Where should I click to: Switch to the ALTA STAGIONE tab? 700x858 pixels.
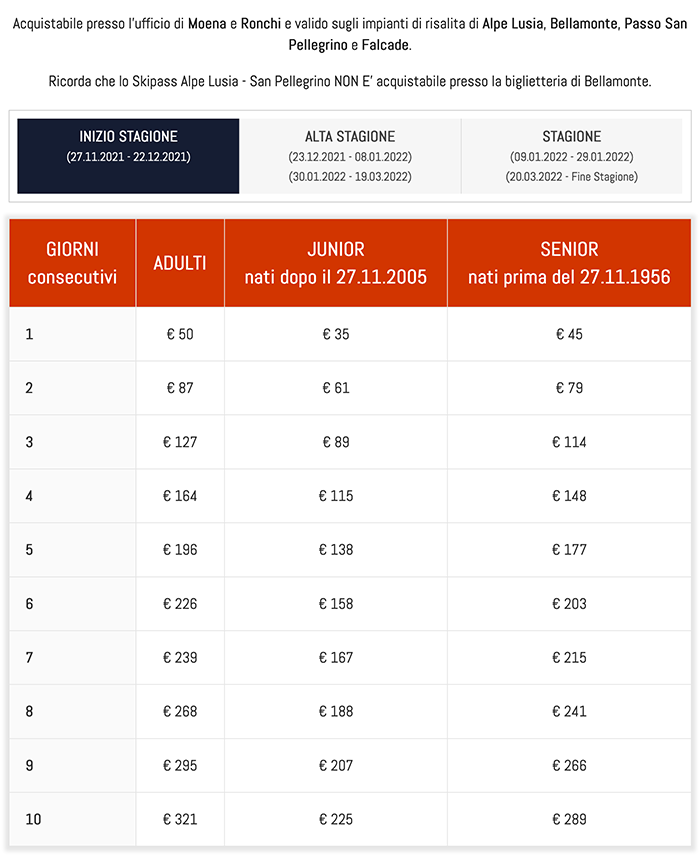(350, 156)
